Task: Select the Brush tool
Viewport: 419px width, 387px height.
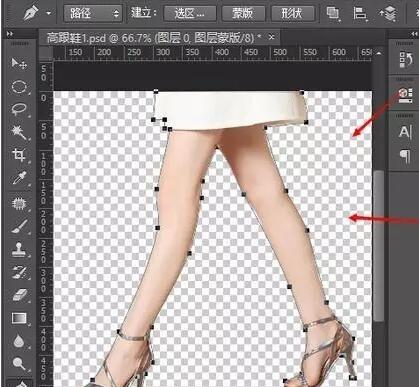Action: pos(19,226)
